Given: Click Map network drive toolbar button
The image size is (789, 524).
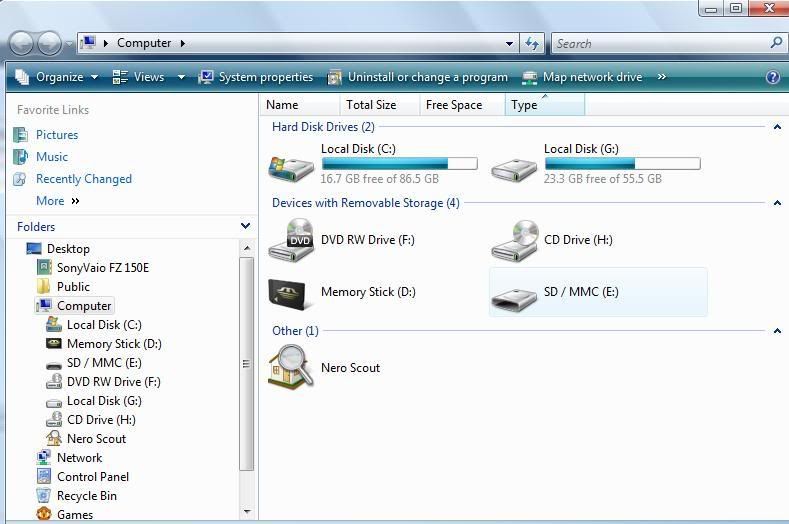Looking at the screenshot, I should [x=583, y=77].
